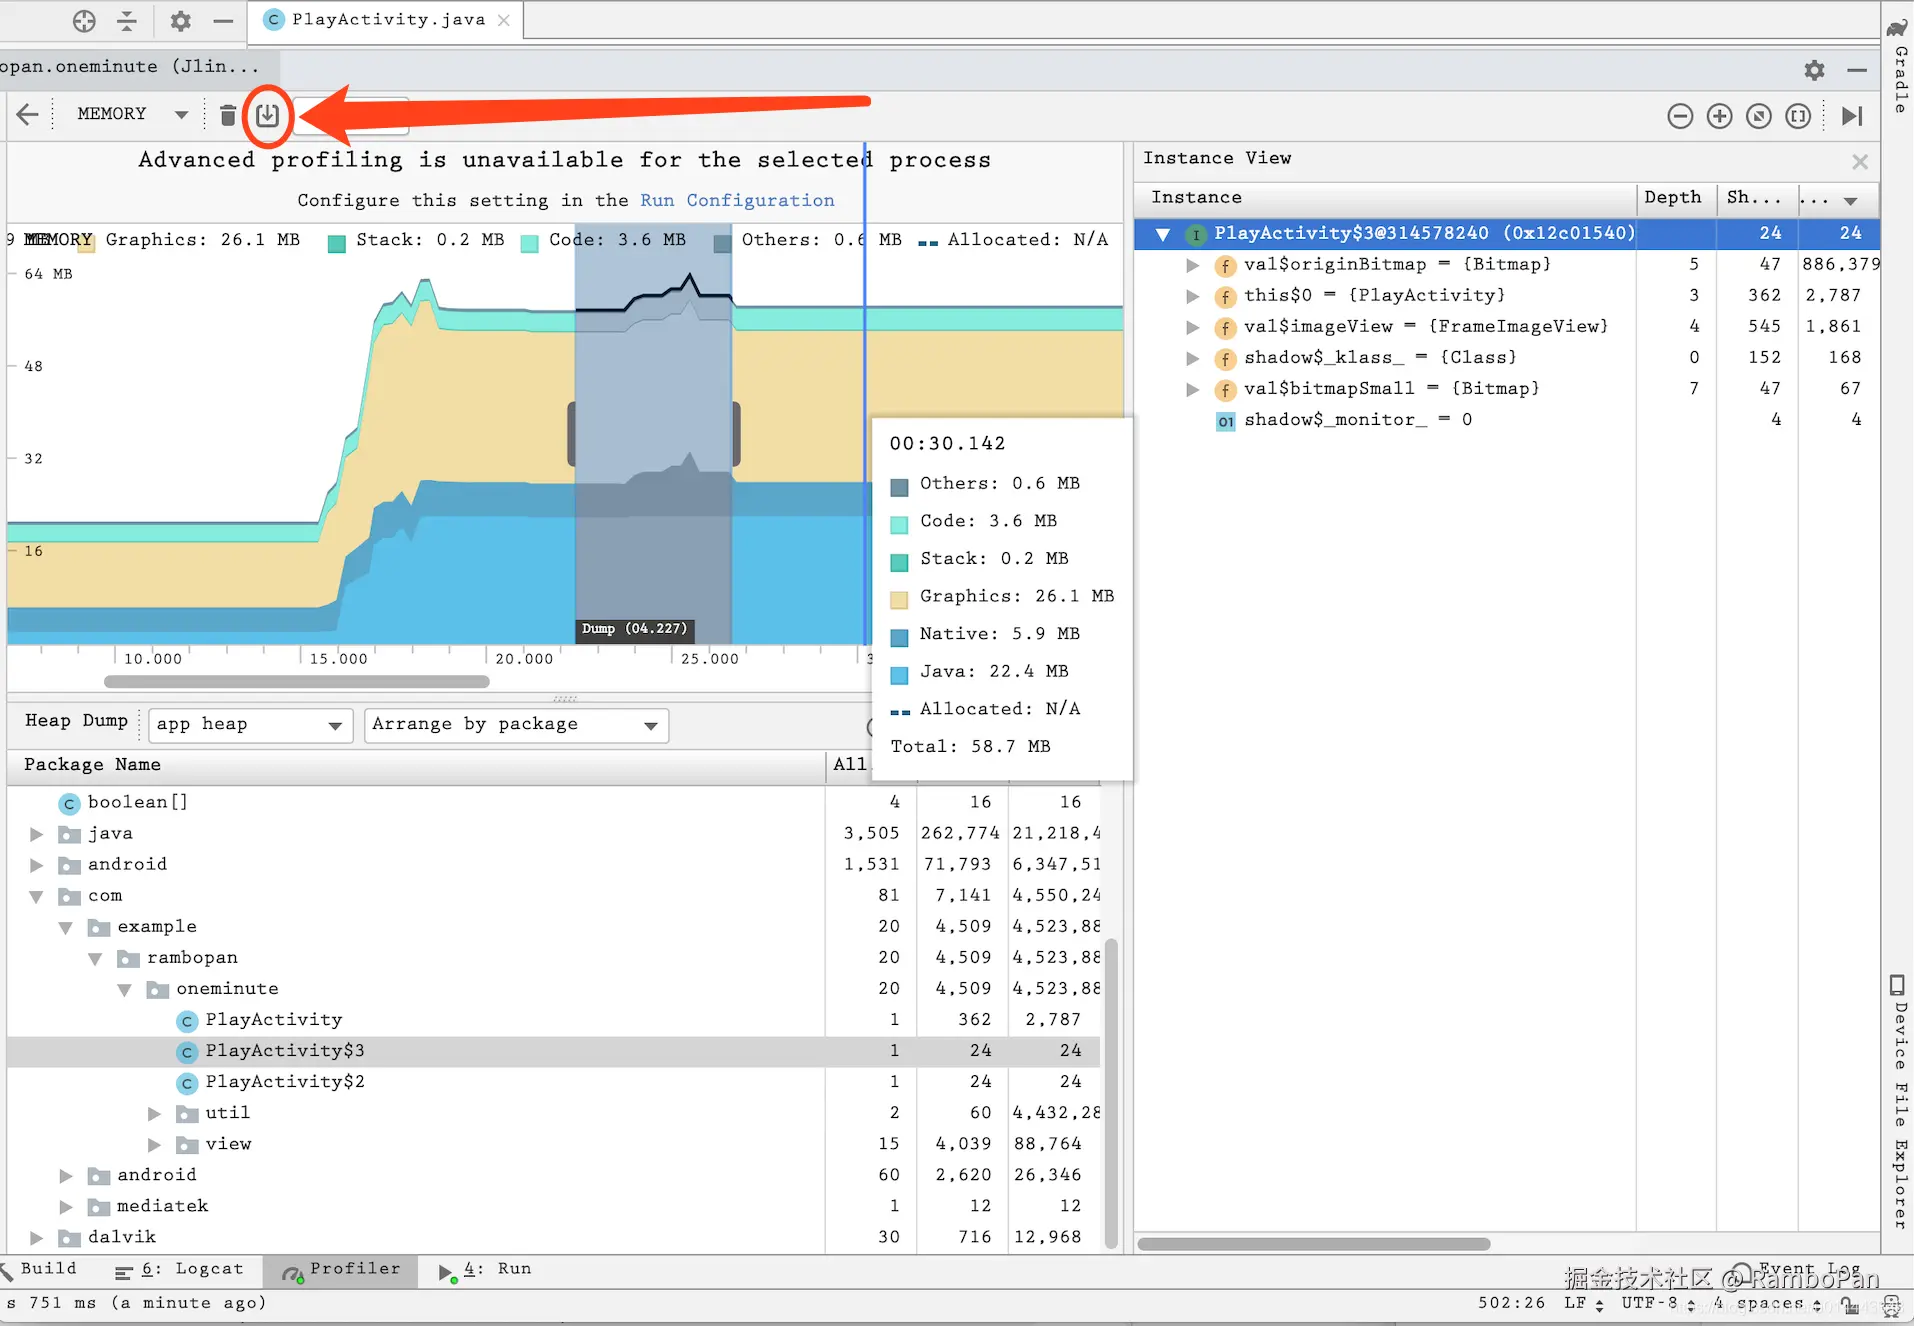Open the profiler settings gear icon
Image resolution: width=1914 pixels, height=1326 pixels.
(x=1814, y=70)
